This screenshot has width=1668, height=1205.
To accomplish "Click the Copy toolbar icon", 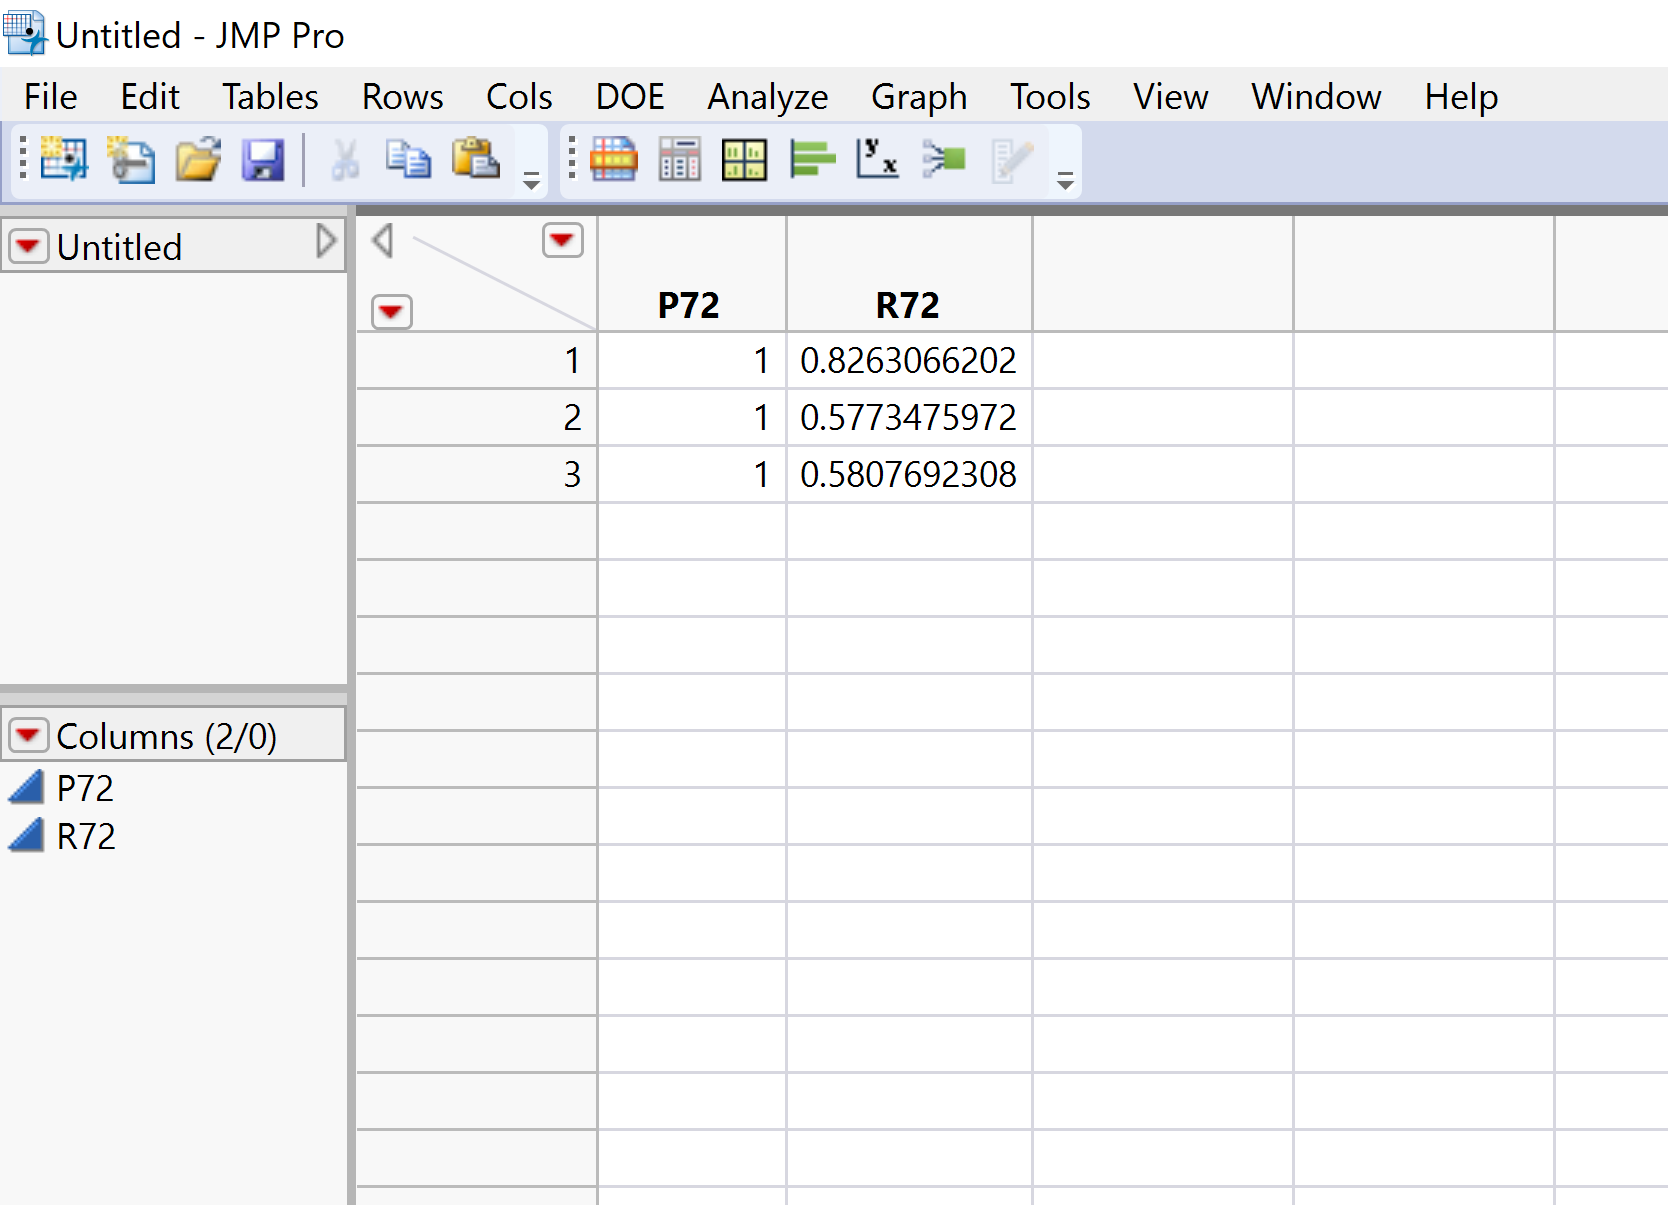I will (x=408, y=160).
